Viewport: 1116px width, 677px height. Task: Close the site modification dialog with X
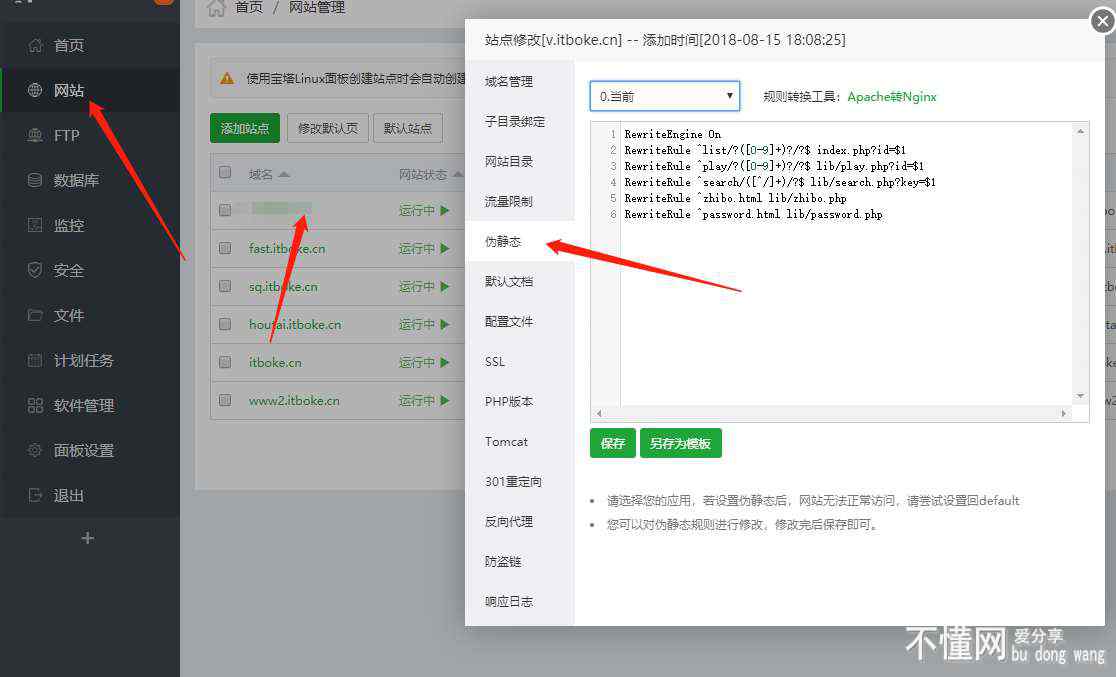[x=1103, y=20]
